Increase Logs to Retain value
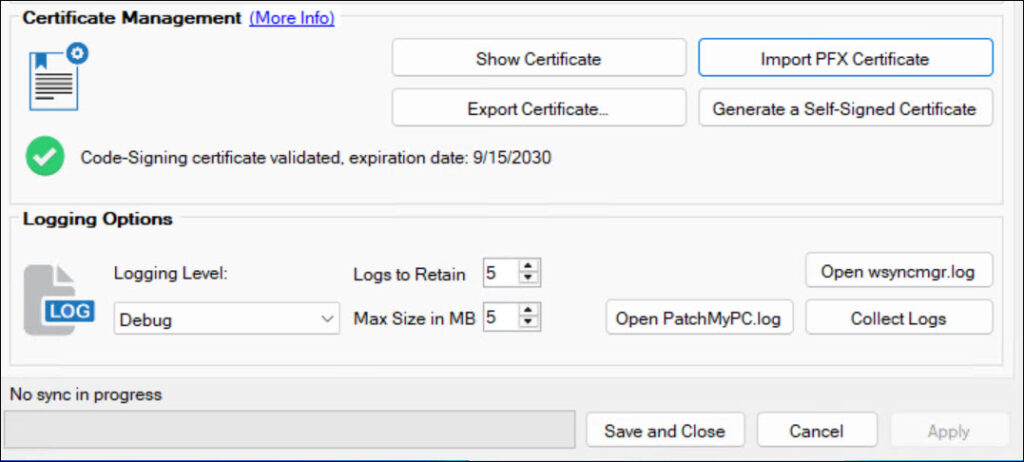 529,266
